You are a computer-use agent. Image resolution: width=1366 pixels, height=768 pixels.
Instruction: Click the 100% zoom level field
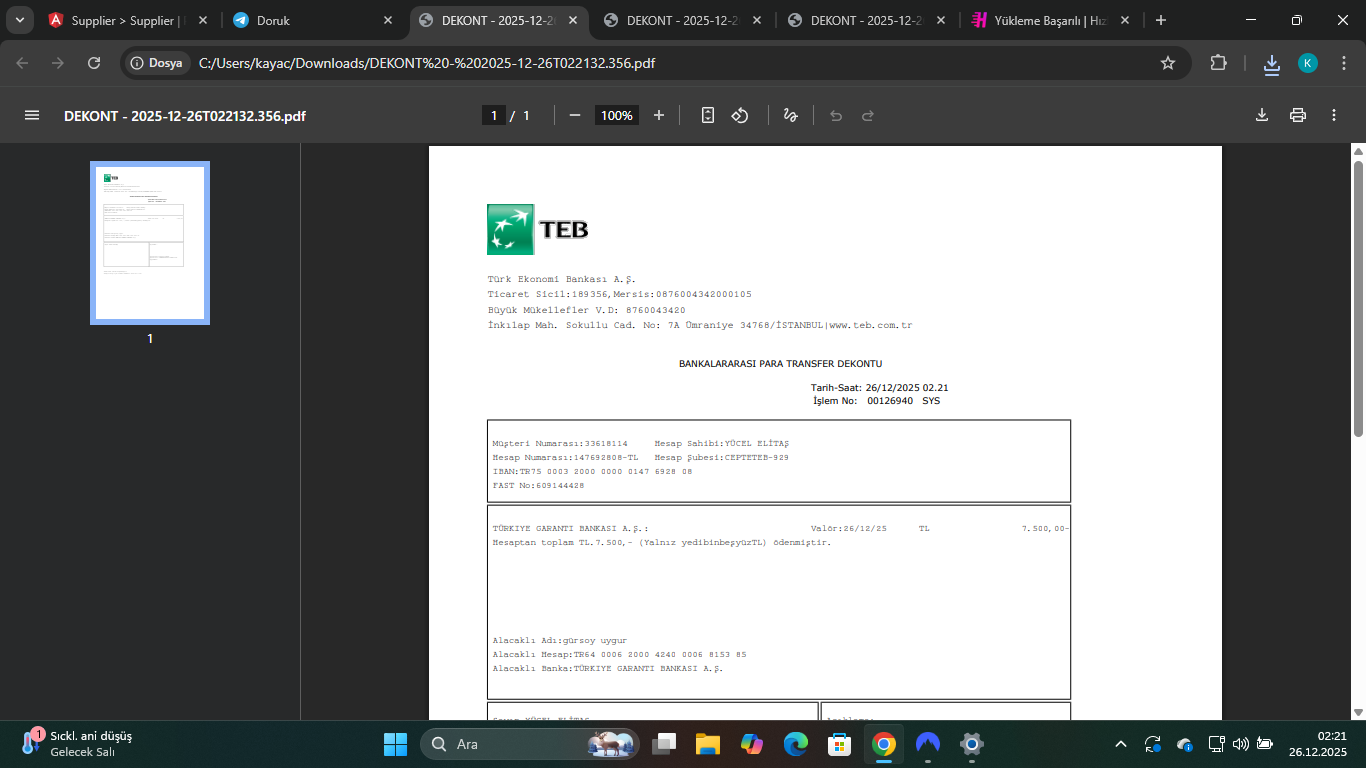coord(617,115)
